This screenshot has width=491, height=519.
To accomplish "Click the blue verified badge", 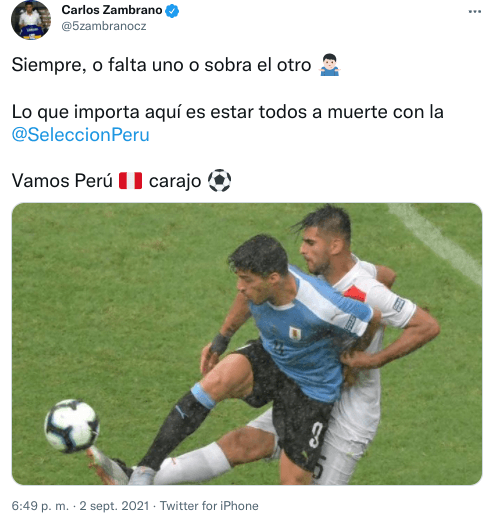I will point(172,11).
